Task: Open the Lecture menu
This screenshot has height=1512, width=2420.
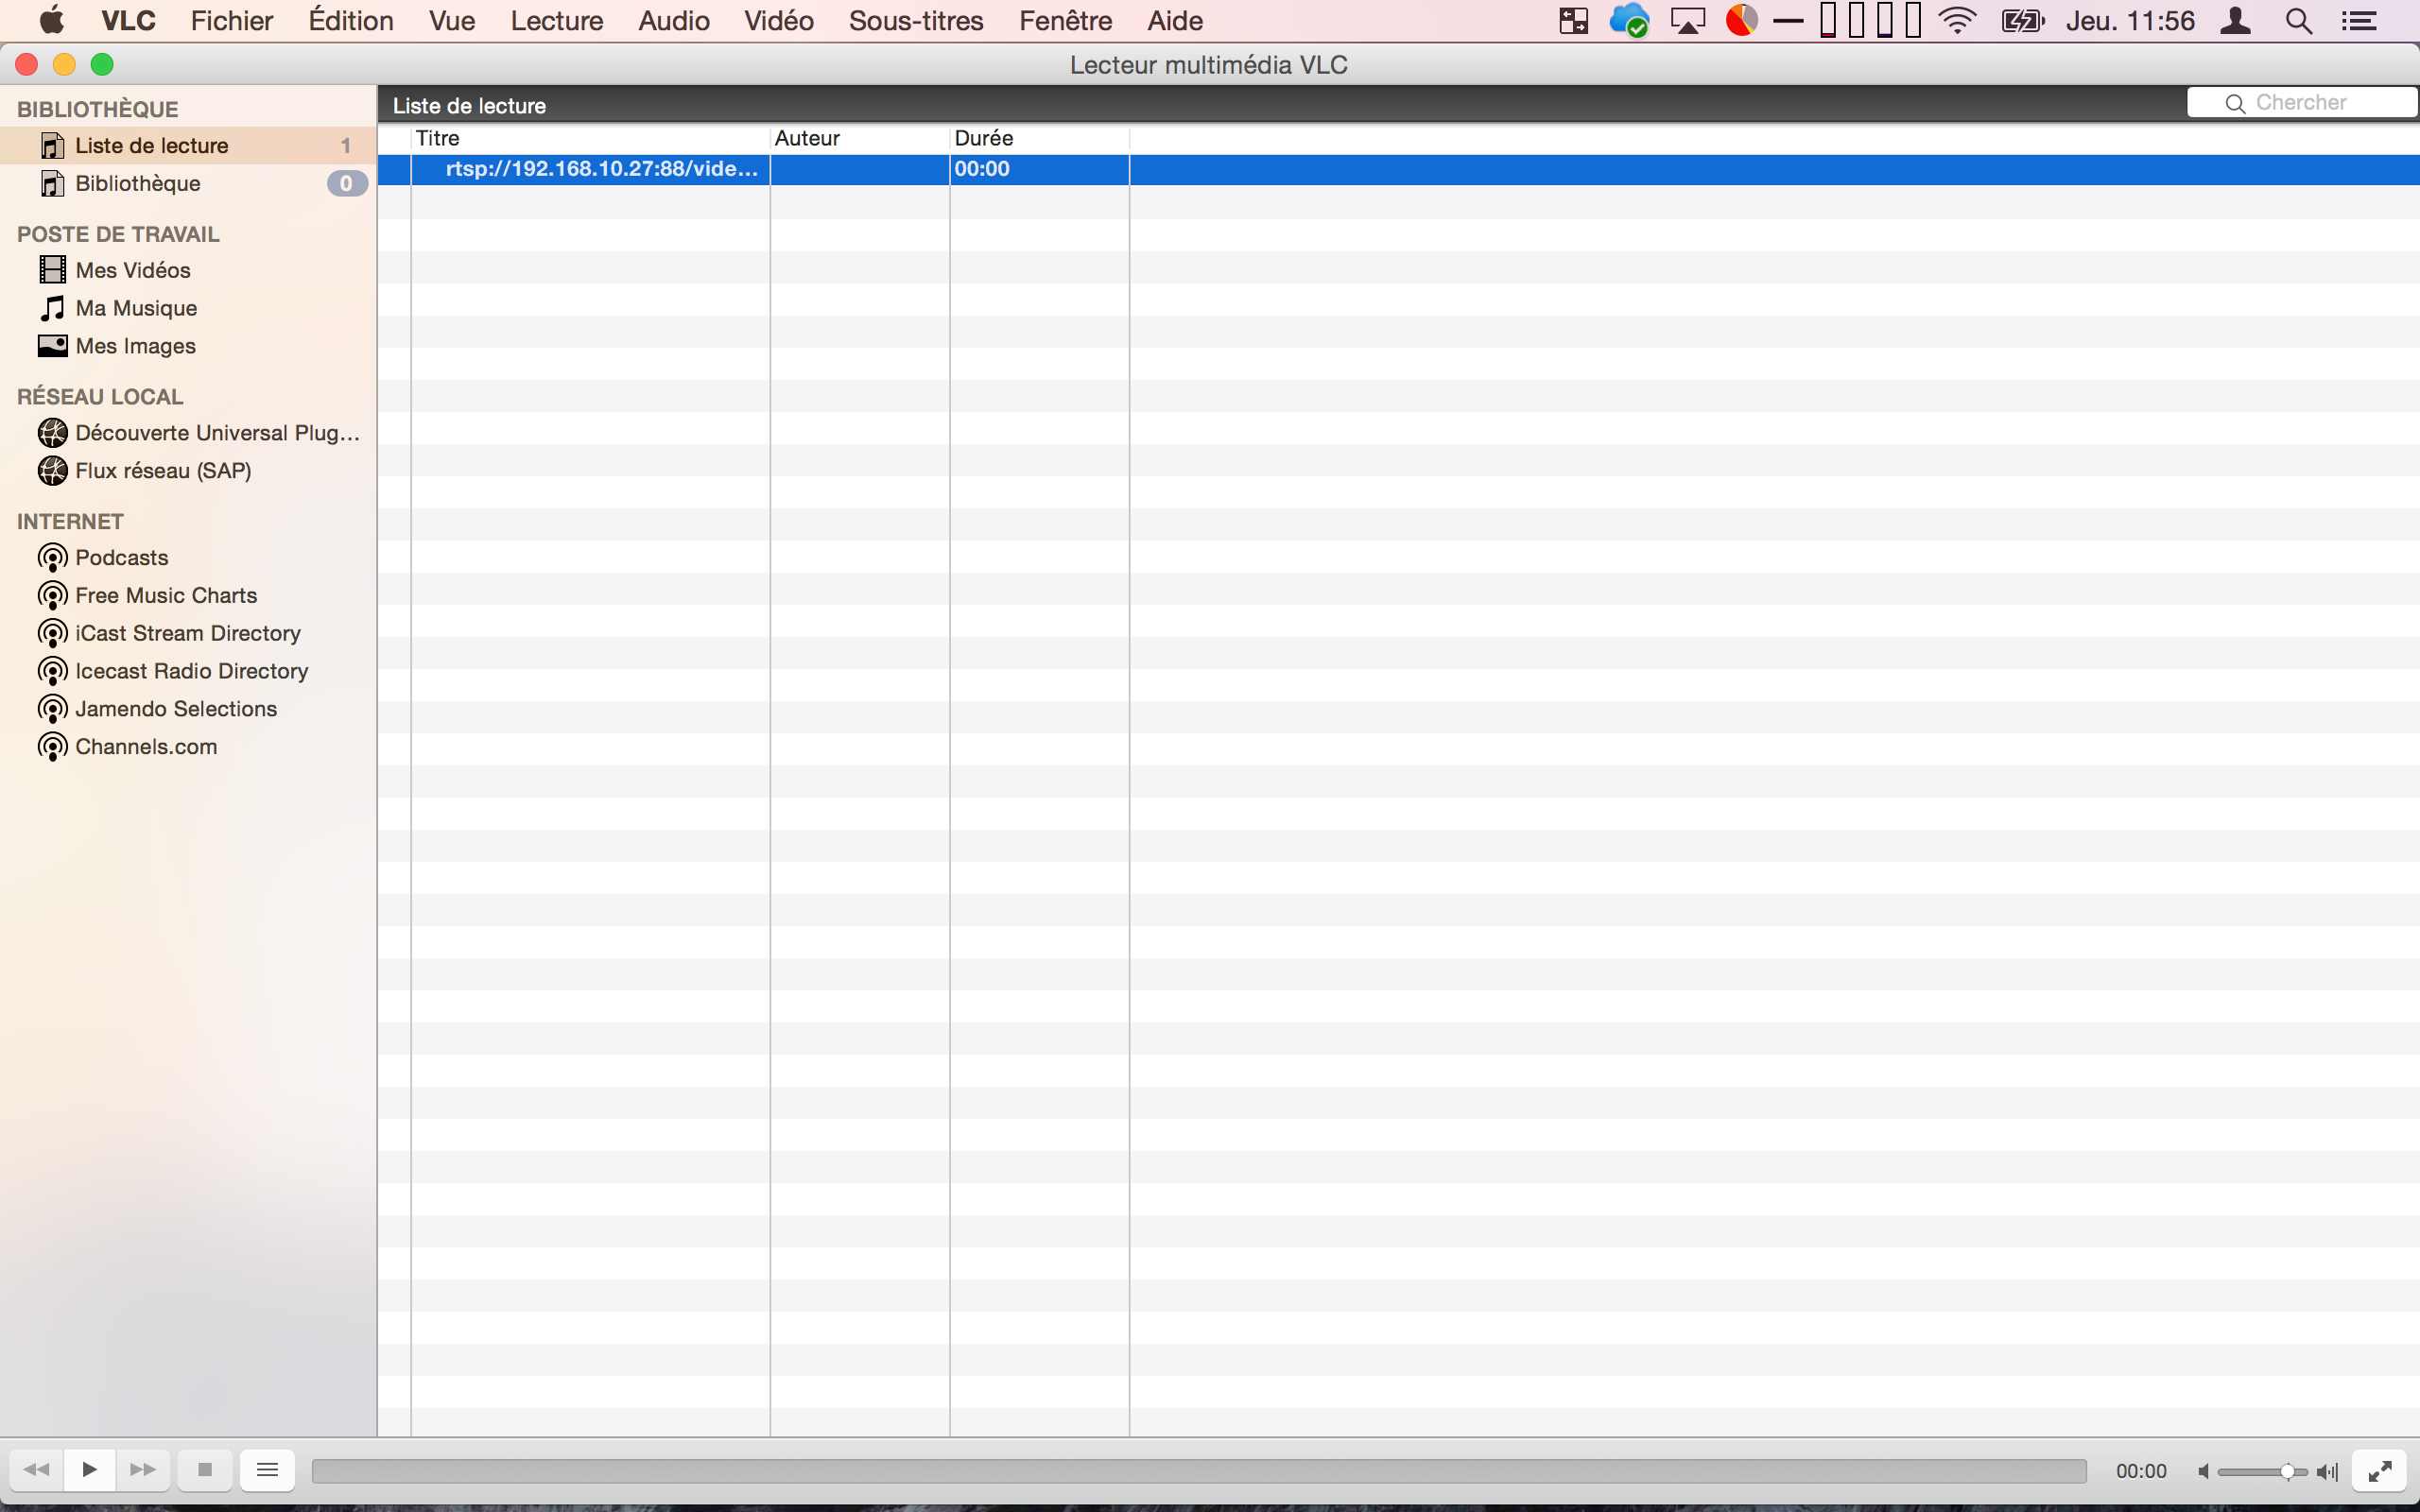Action: pyautogui.click(x=556, y=21)
